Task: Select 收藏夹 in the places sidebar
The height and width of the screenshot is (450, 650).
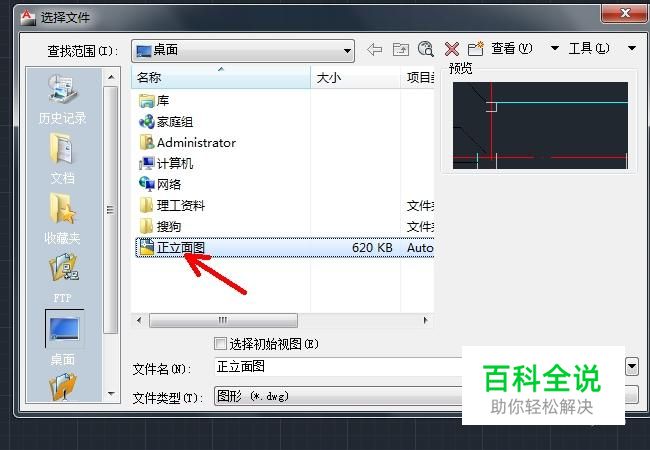Action: tap(62, 218)
